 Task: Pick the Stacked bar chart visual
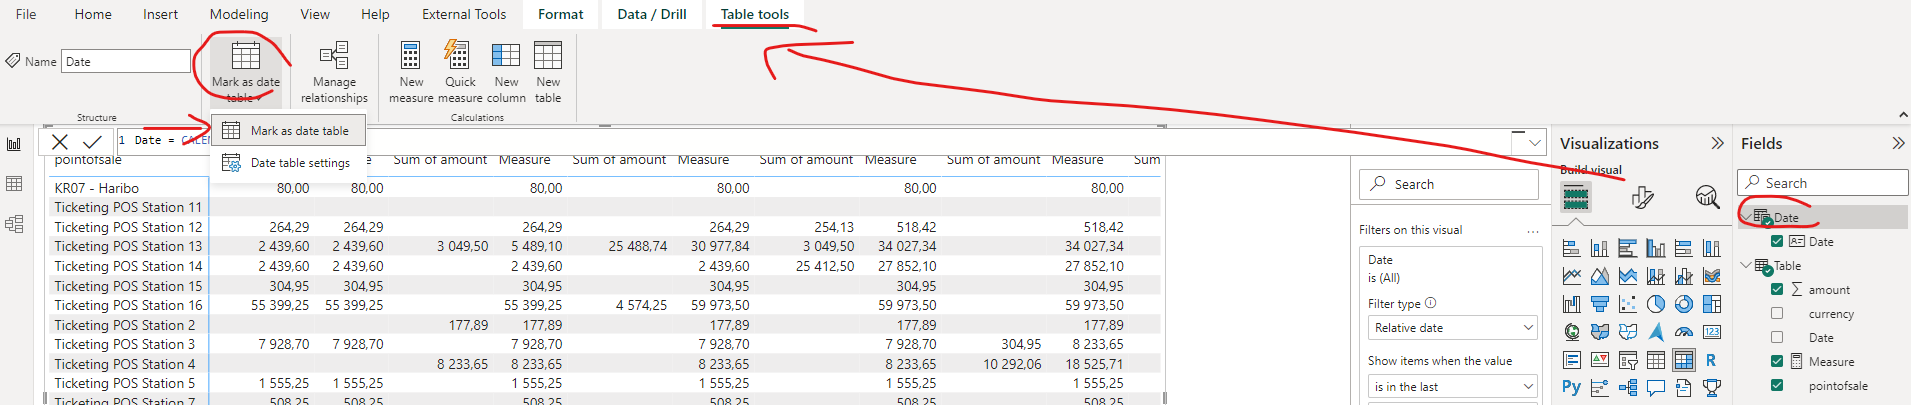(x=1572, y=248)
